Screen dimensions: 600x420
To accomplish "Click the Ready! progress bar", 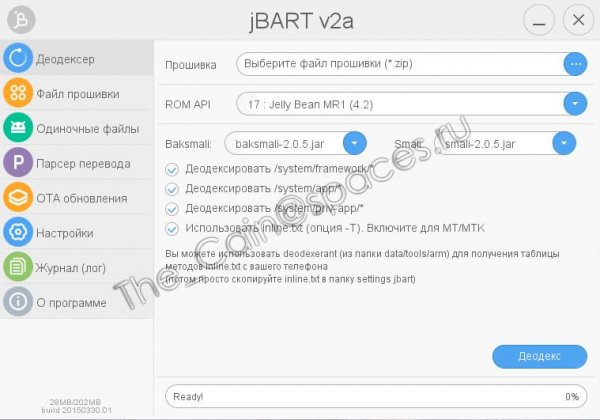I will point(376,396).
